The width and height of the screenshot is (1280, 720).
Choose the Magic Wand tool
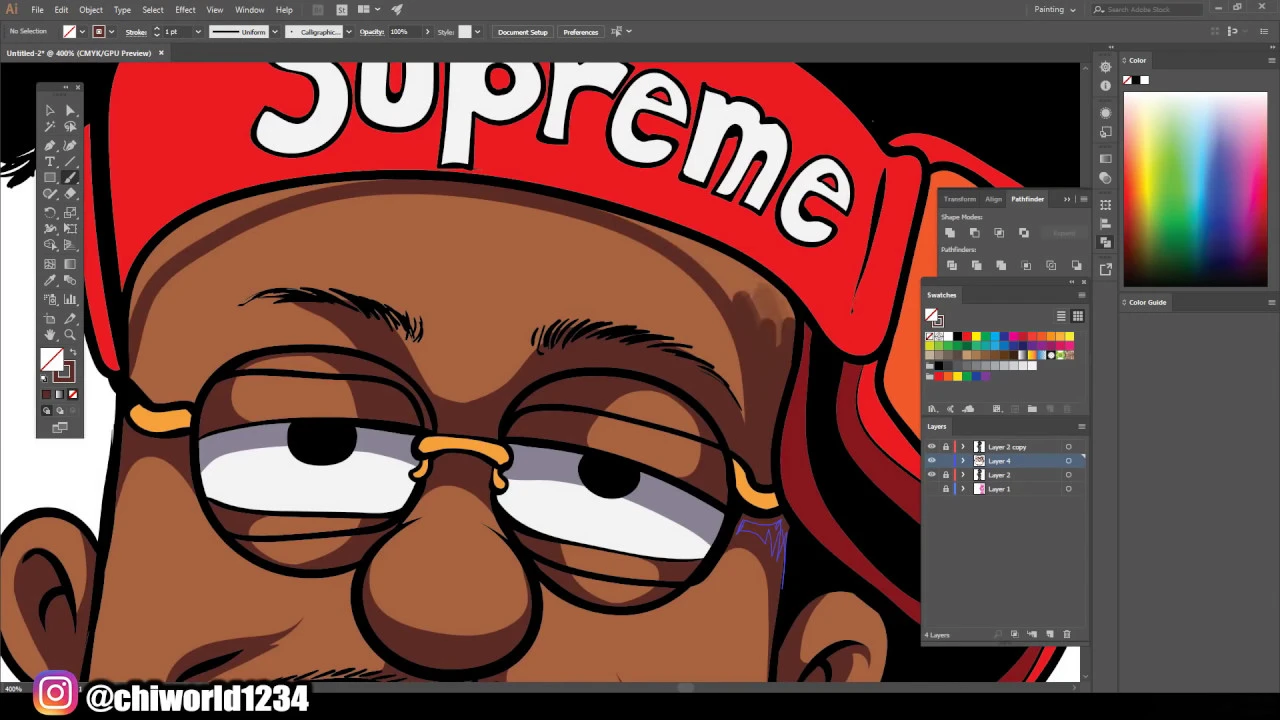point(50,127)
